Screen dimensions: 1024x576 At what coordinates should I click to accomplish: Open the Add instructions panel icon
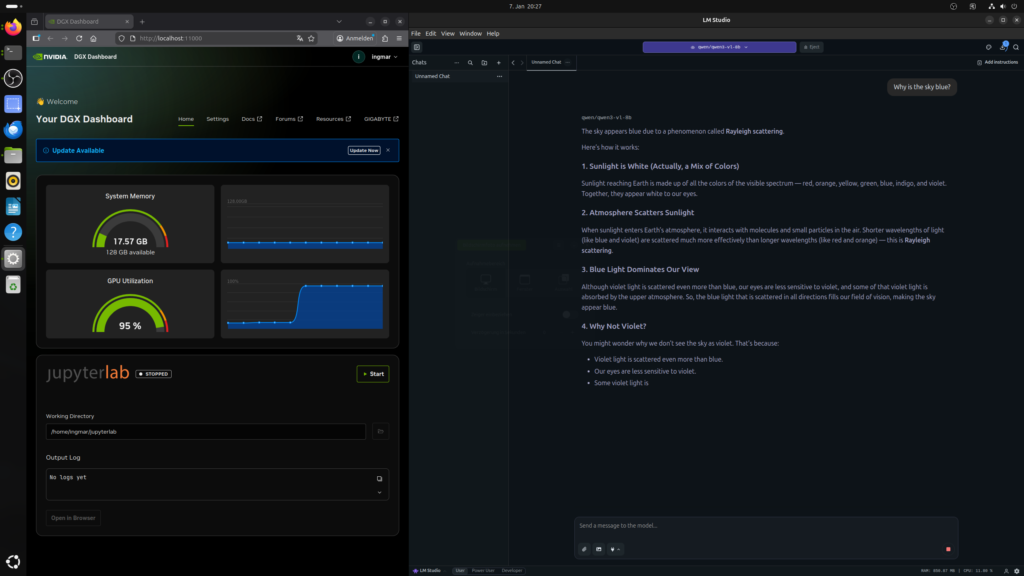(x=979, y=62)
